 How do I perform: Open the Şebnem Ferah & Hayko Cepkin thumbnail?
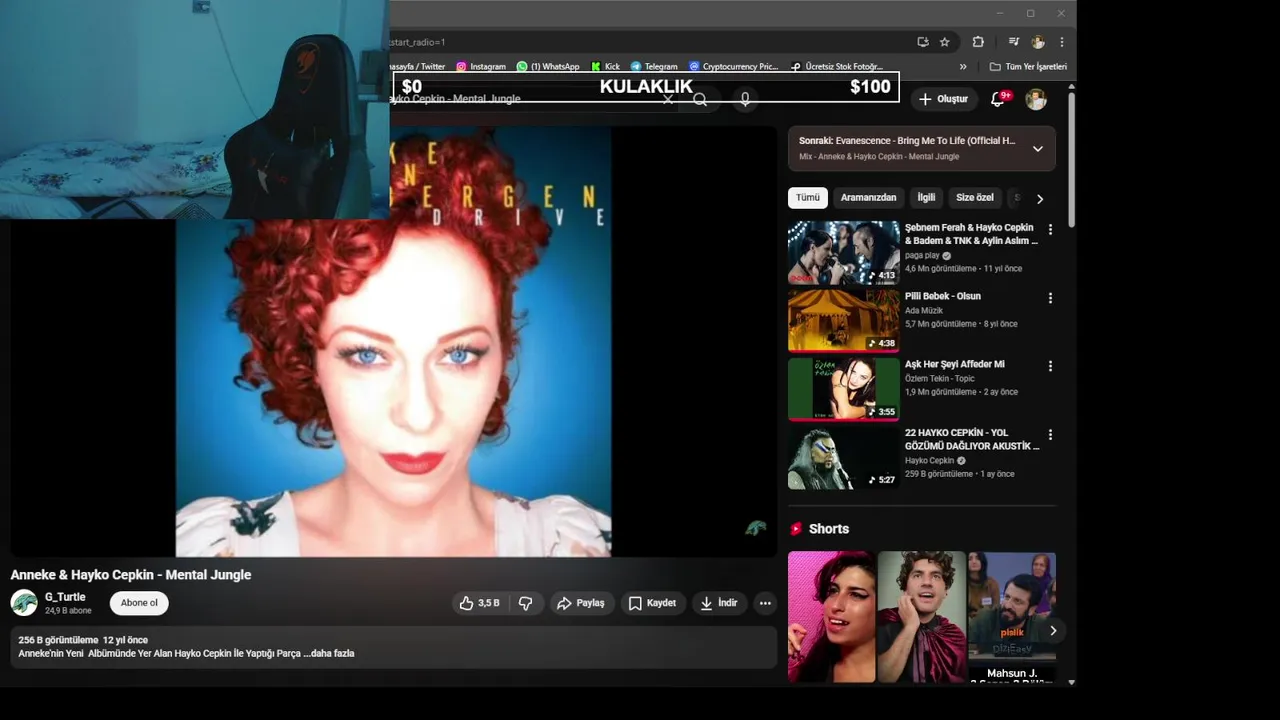[844, 253]
